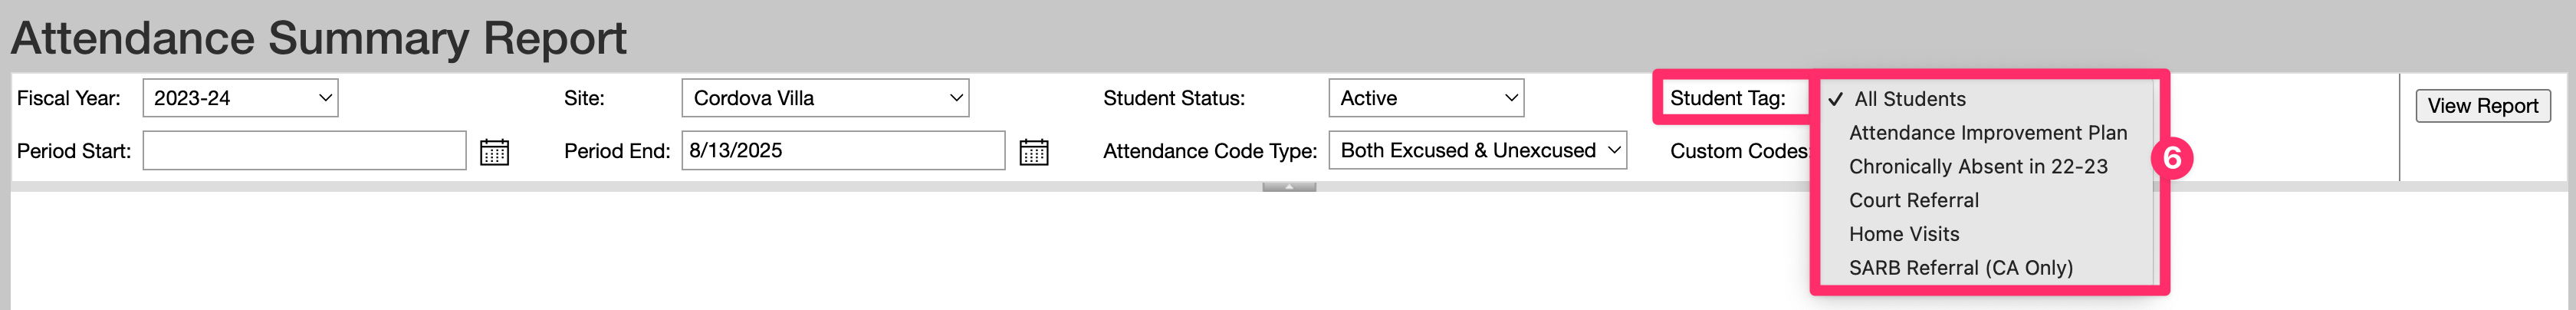This screenshot has height=310, width=2576.
Task: Expand the Fiscal Year dropdown
Action: [240, 98]
